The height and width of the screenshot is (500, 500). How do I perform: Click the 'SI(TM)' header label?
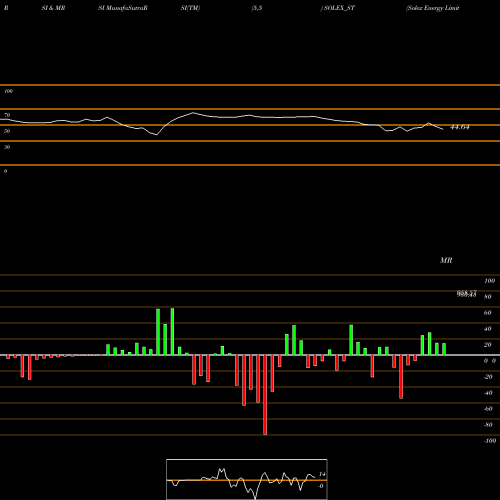190,8
